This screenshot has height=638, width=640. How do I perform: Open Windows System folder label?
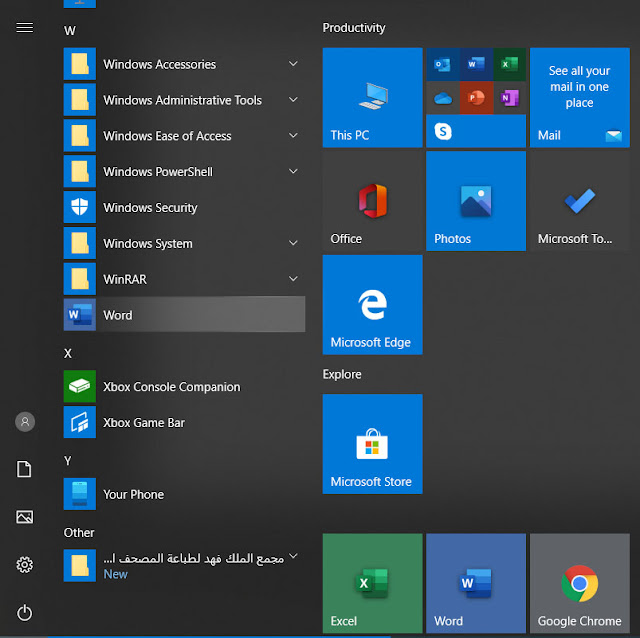tap(148, 244)
